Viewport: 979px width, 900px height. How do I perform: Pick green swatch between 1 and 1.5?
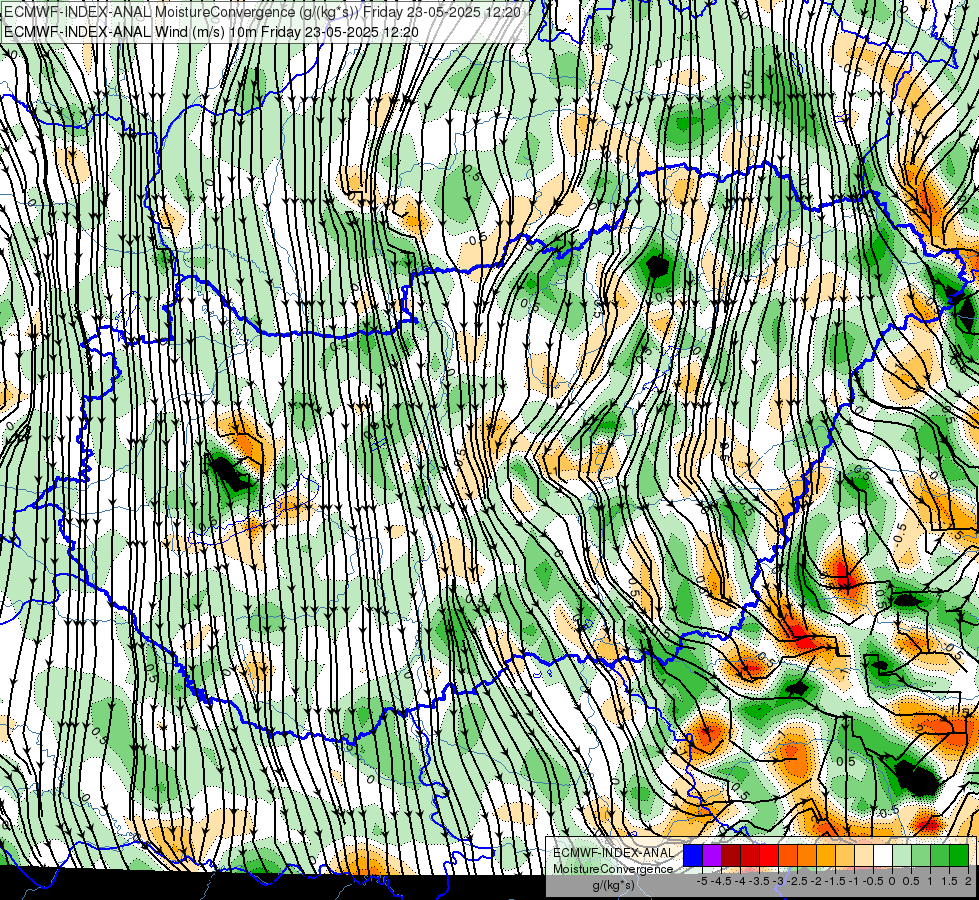pos(940,855)
